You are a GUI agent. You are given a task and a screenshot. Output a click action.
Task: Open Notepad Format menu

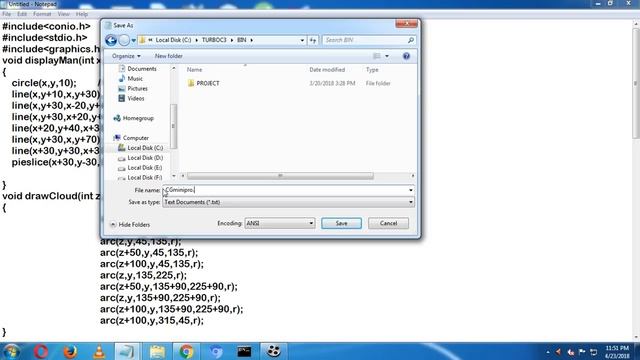tap(42, 14)
